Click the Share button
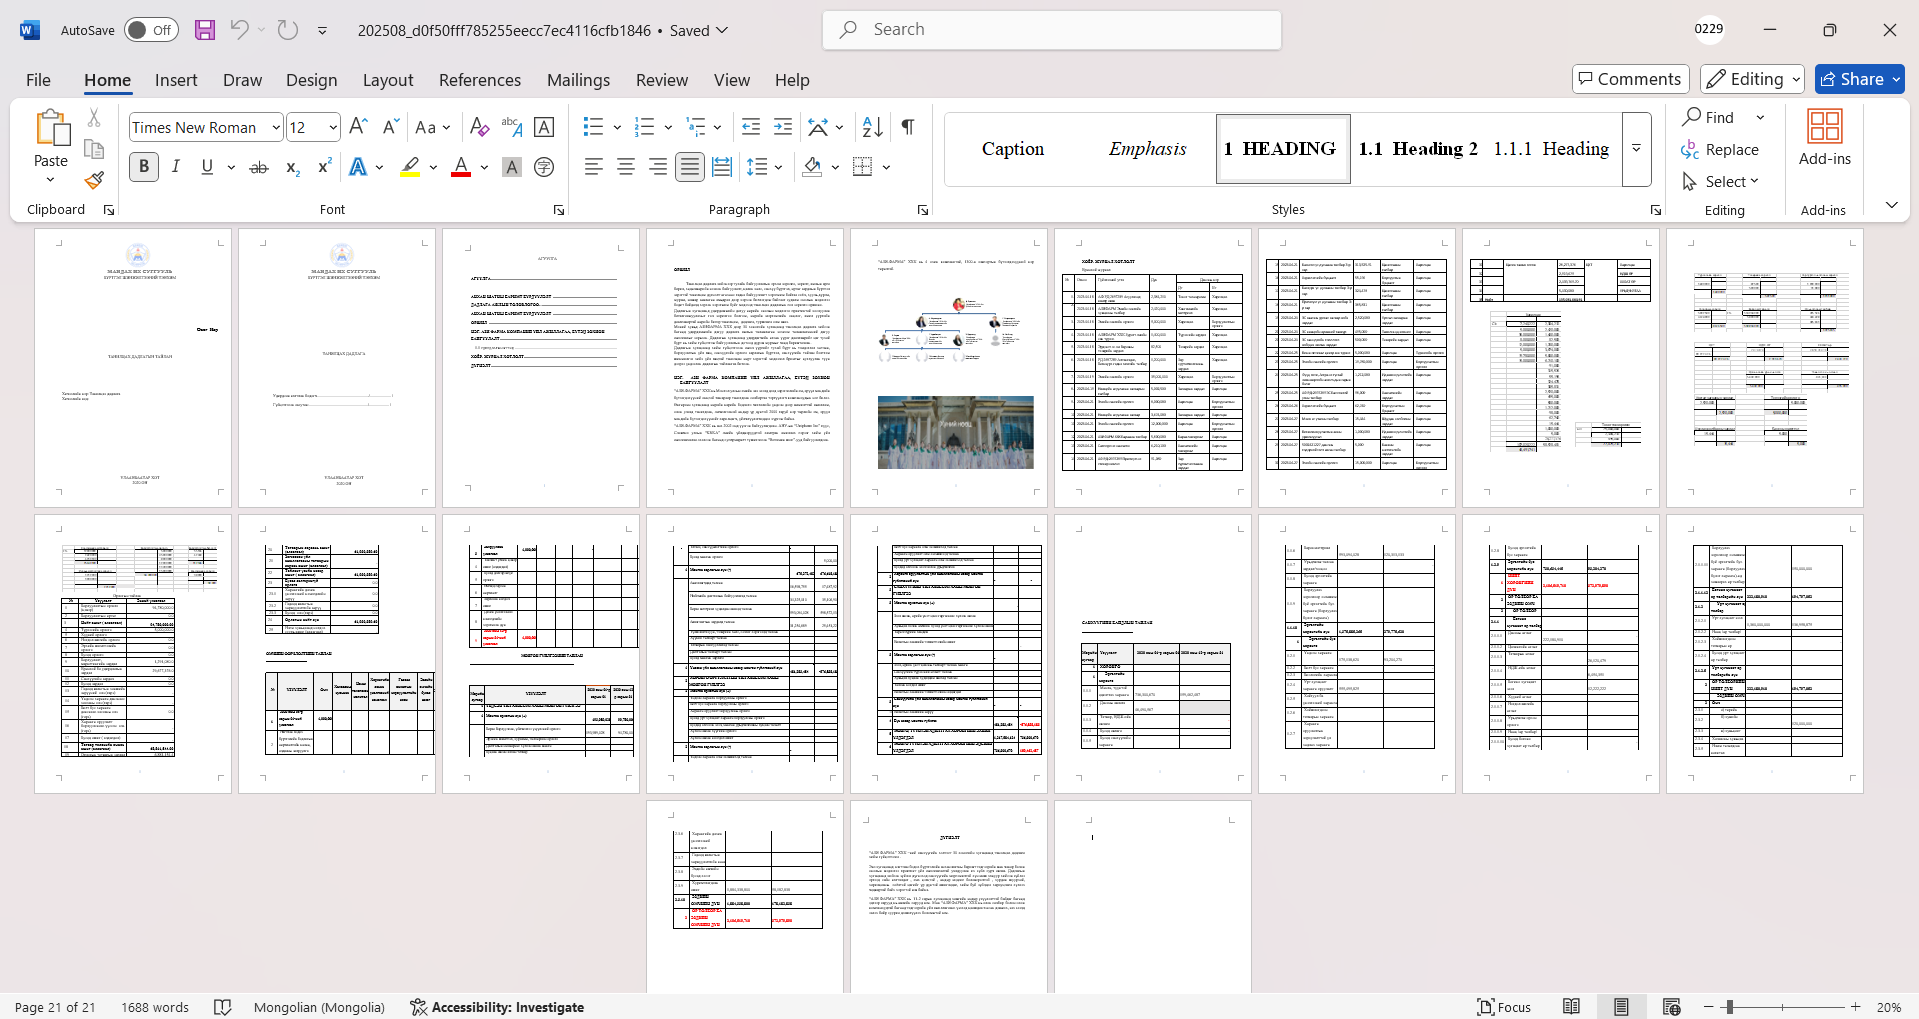 coord(1859,79)
